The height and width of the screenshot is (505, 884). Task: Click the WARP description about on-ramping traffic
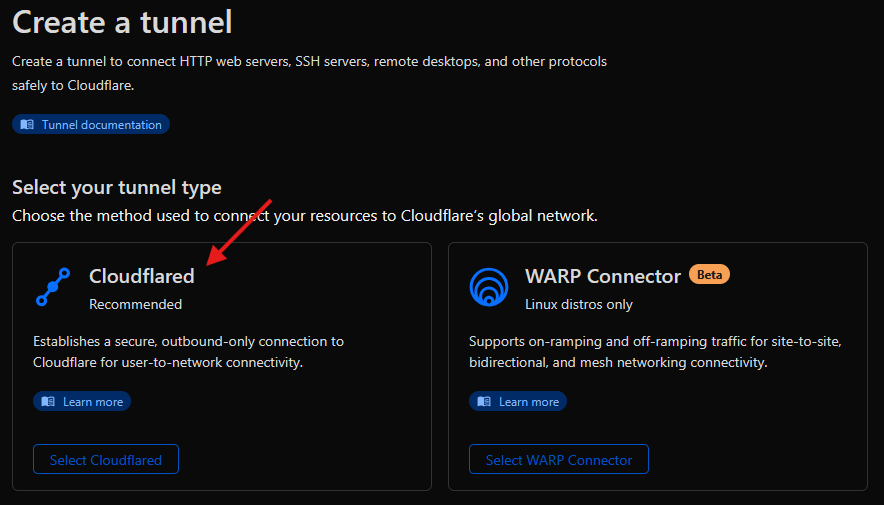point(655,352)
